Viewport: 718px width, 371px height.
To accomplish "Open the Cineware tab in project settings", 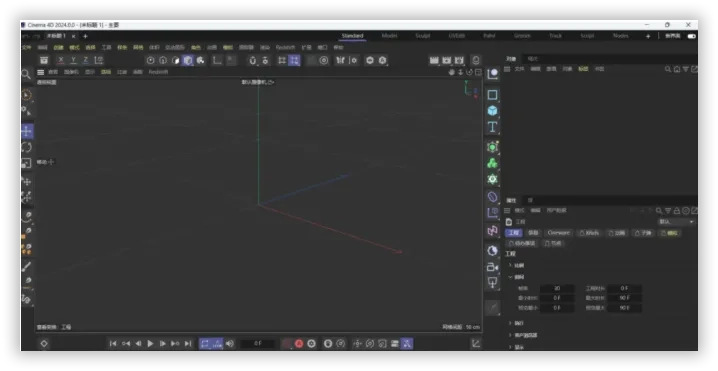I will (559, 233).
